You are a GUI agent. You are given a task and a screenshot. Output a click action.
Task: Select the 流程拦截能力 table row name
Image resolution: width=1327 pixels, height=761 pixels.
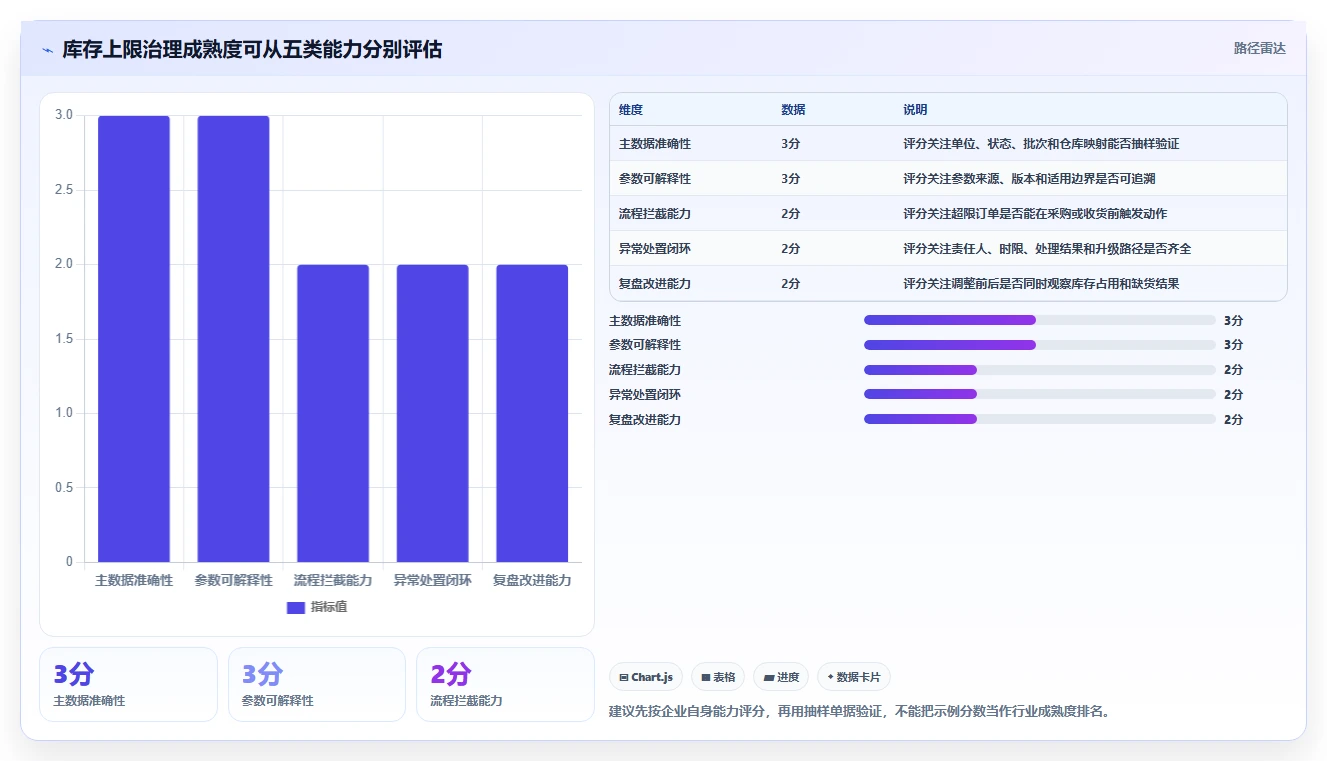click(x=655, y=214)
